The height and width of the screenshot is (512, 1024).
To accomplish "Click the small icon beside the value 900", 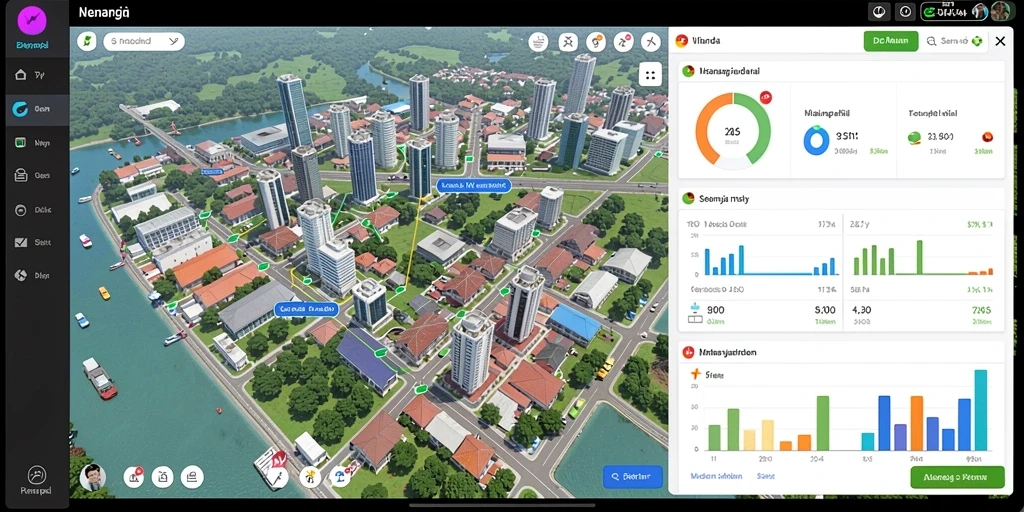I will (x=695, y=313).
